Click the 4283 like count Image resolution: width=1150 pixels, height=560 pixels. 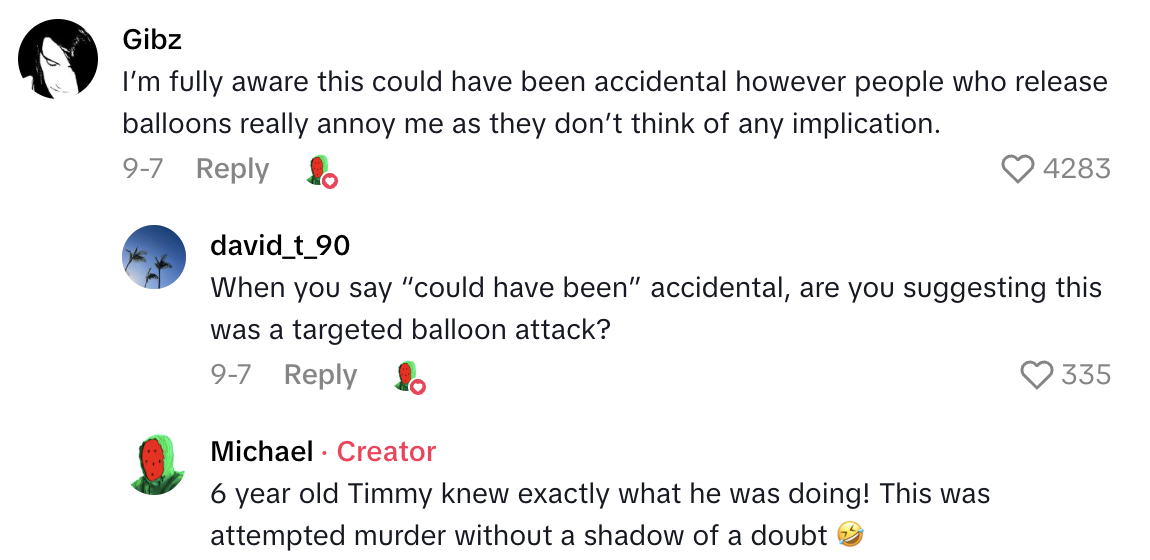tap(1076, 169)
